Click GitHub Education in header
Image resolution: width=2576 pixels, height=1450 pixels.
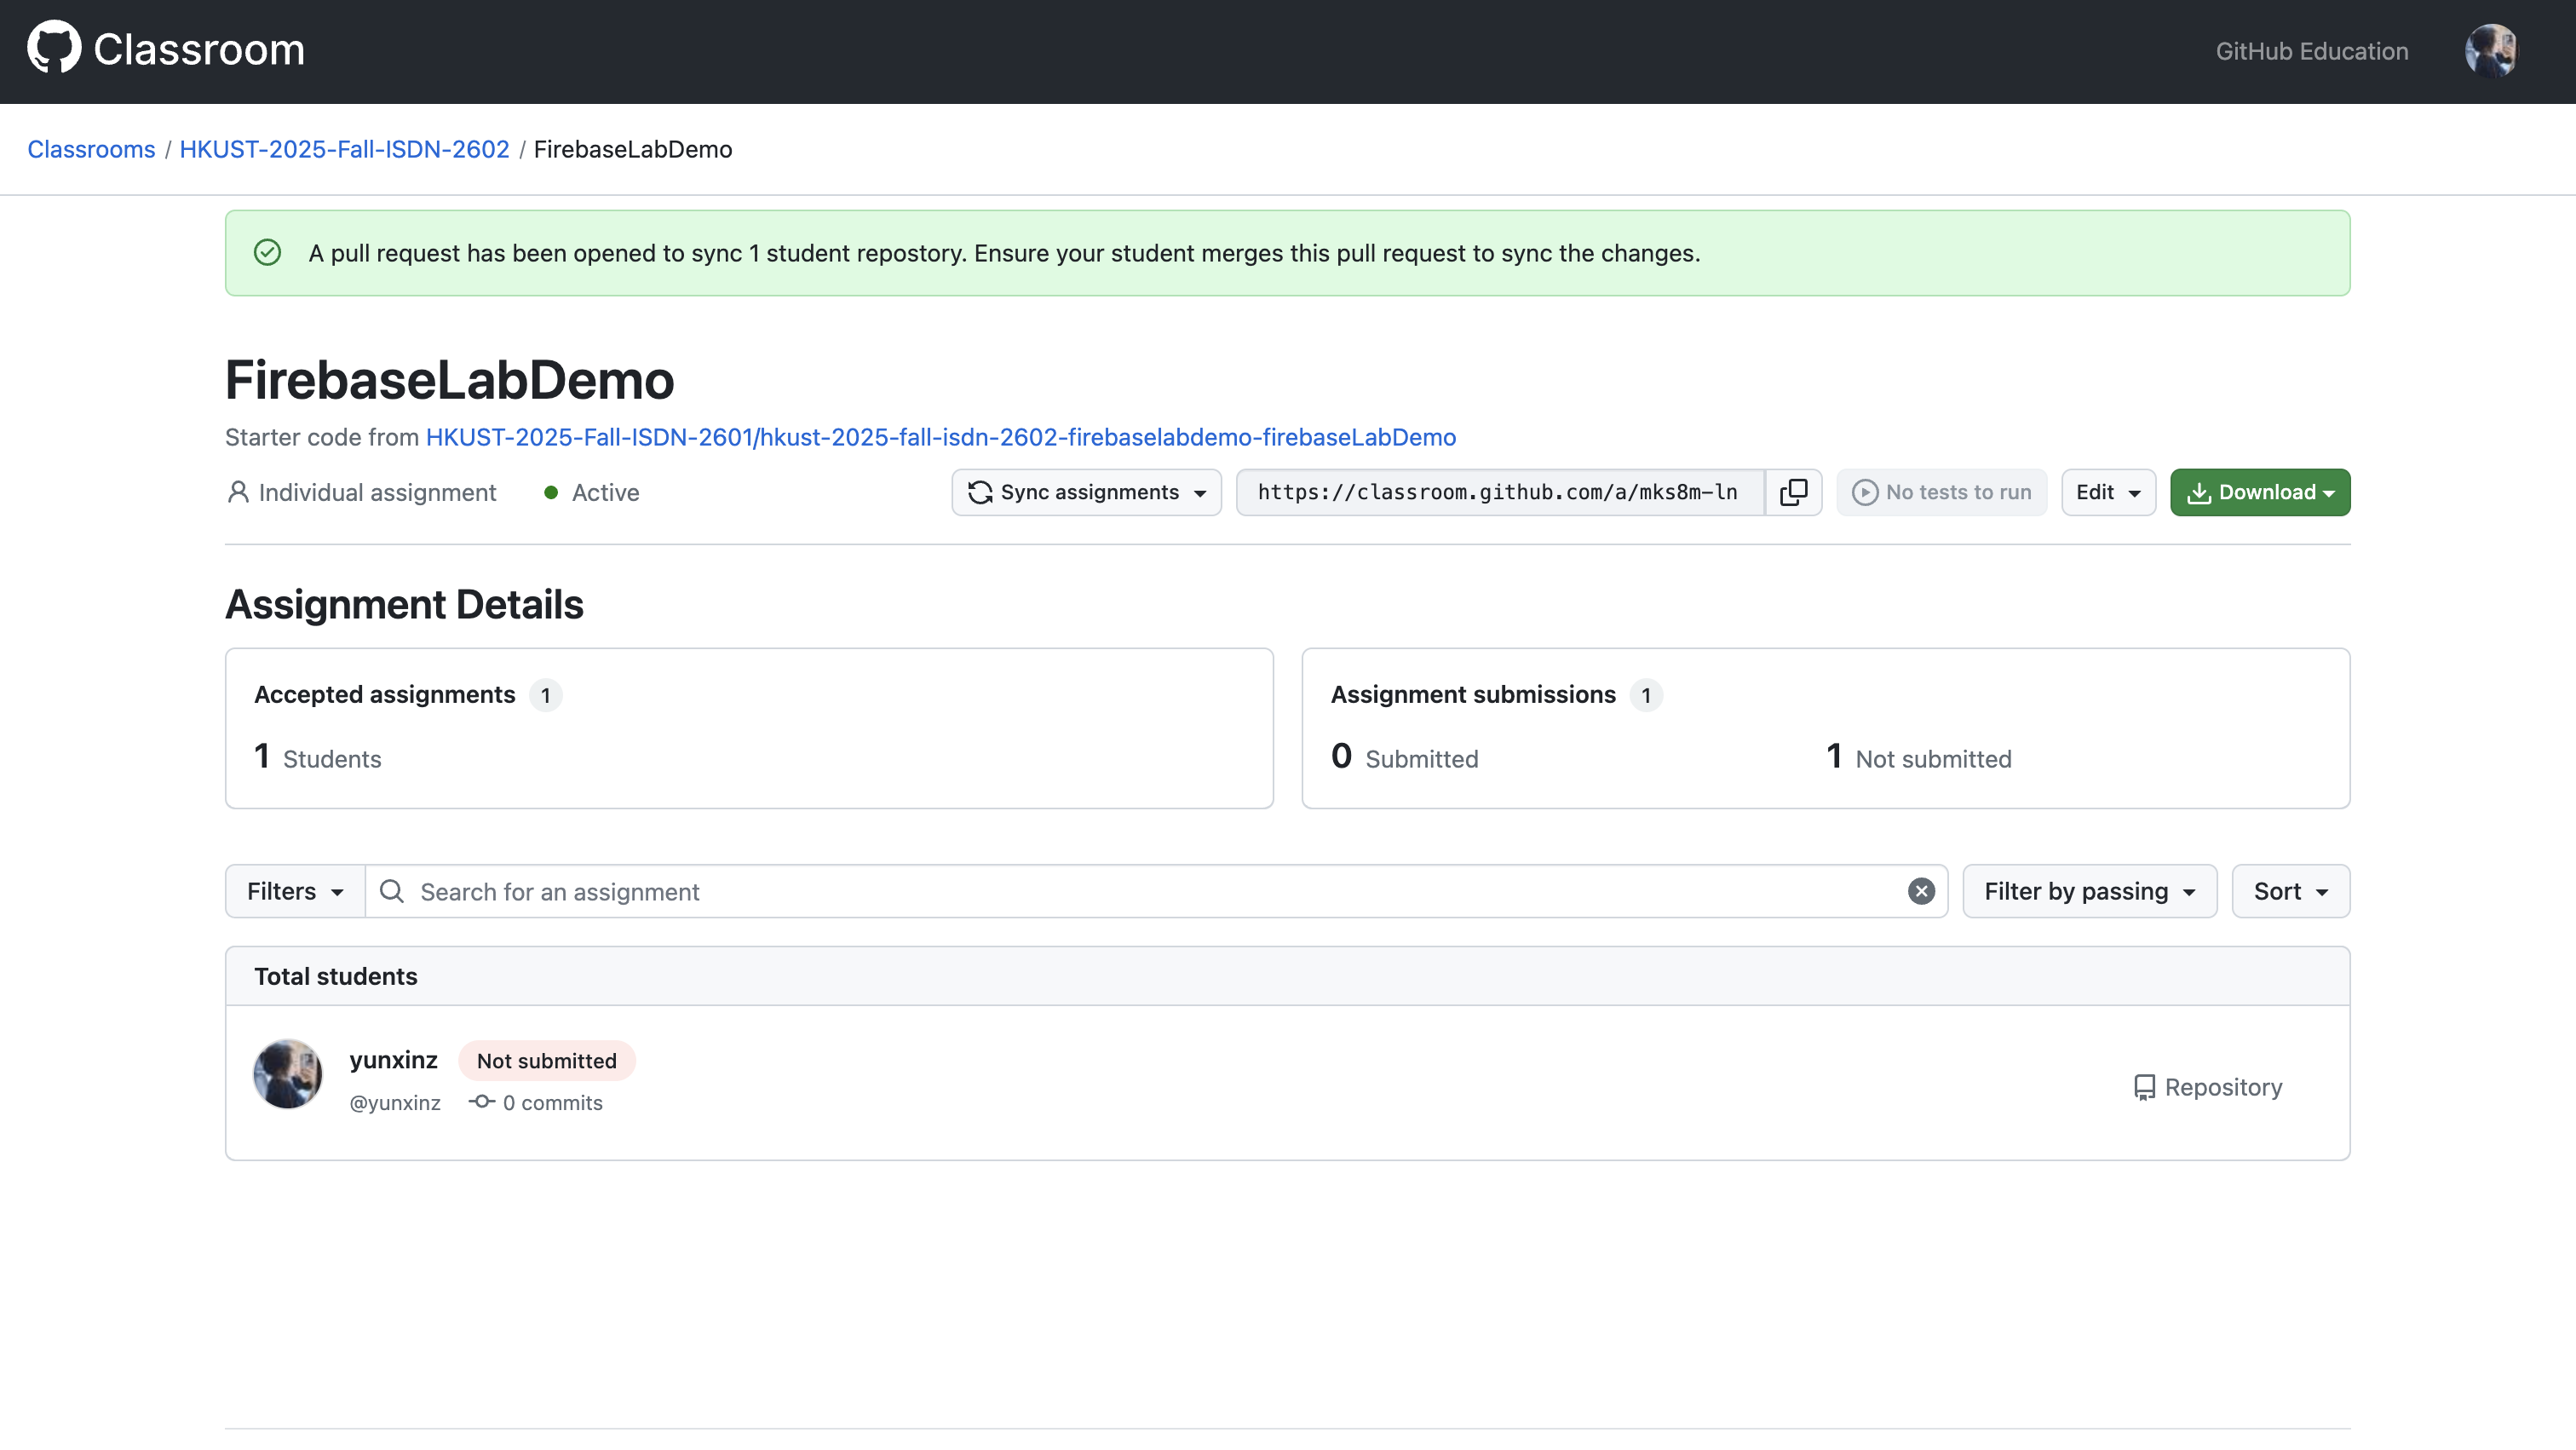point(2311,51)
